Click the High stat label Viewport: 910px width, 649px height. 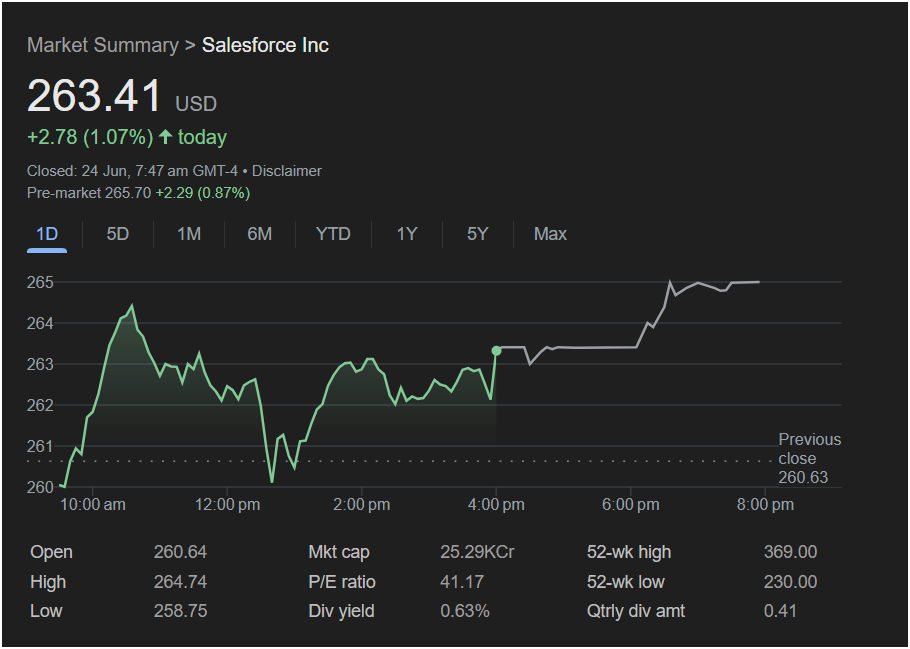[48, 582]
